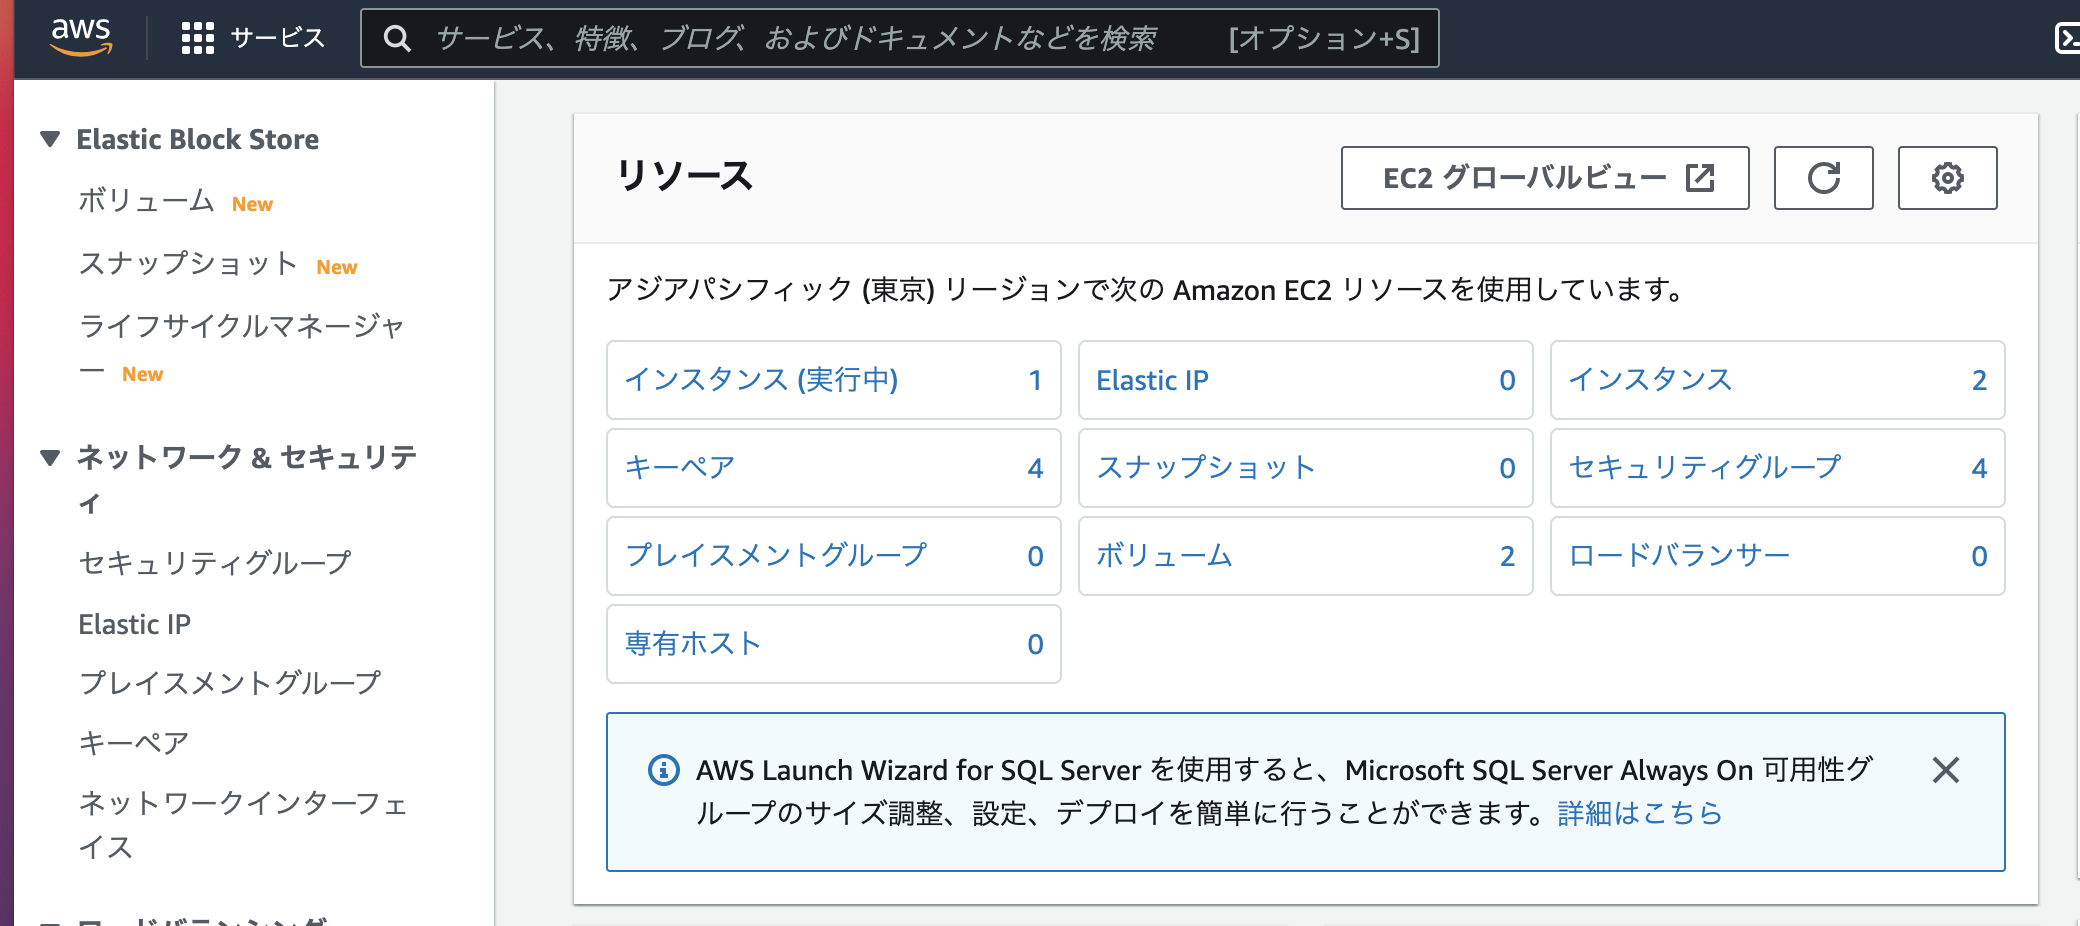This screenshot has width=2080, height=926.
Task: Dismiss the AWS Launch Wizard banner
Action: pos(1946,771)
